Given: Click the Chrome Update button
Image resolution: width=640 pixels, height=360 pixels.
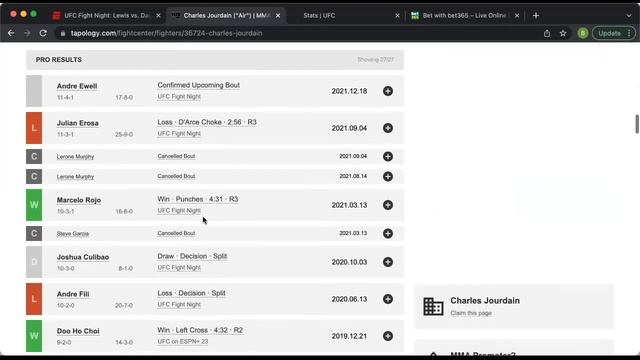Looking at the screenshot, I should pyautogui.click(x=613, y=33).
